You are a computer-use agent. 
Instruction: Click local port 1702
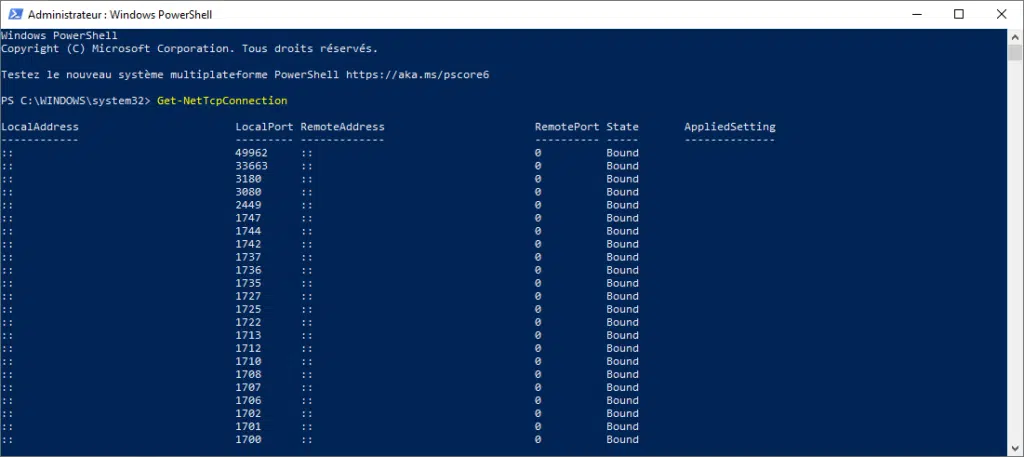(x=248, y=414)
